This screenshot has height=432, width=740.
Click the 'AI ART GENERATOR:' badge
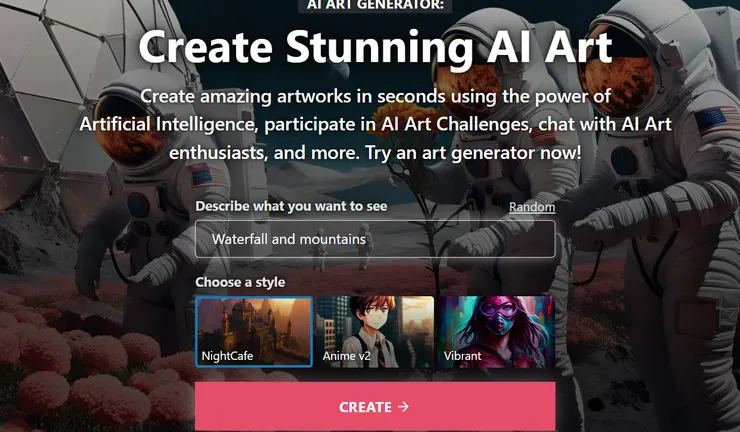375,5
